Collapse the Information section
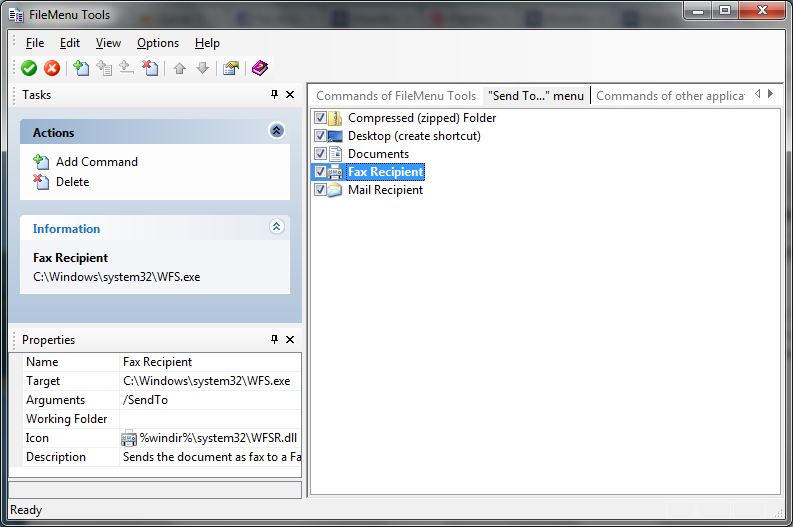The height and width of the screenshot is (527, 793). pyautogui.click(x=276, y=226)
